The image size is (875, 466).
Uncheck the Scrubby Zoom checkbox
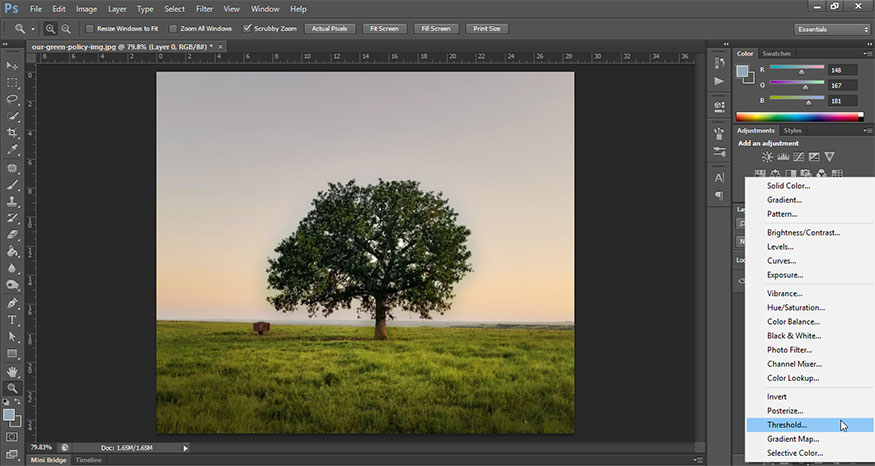pos(248,29)
